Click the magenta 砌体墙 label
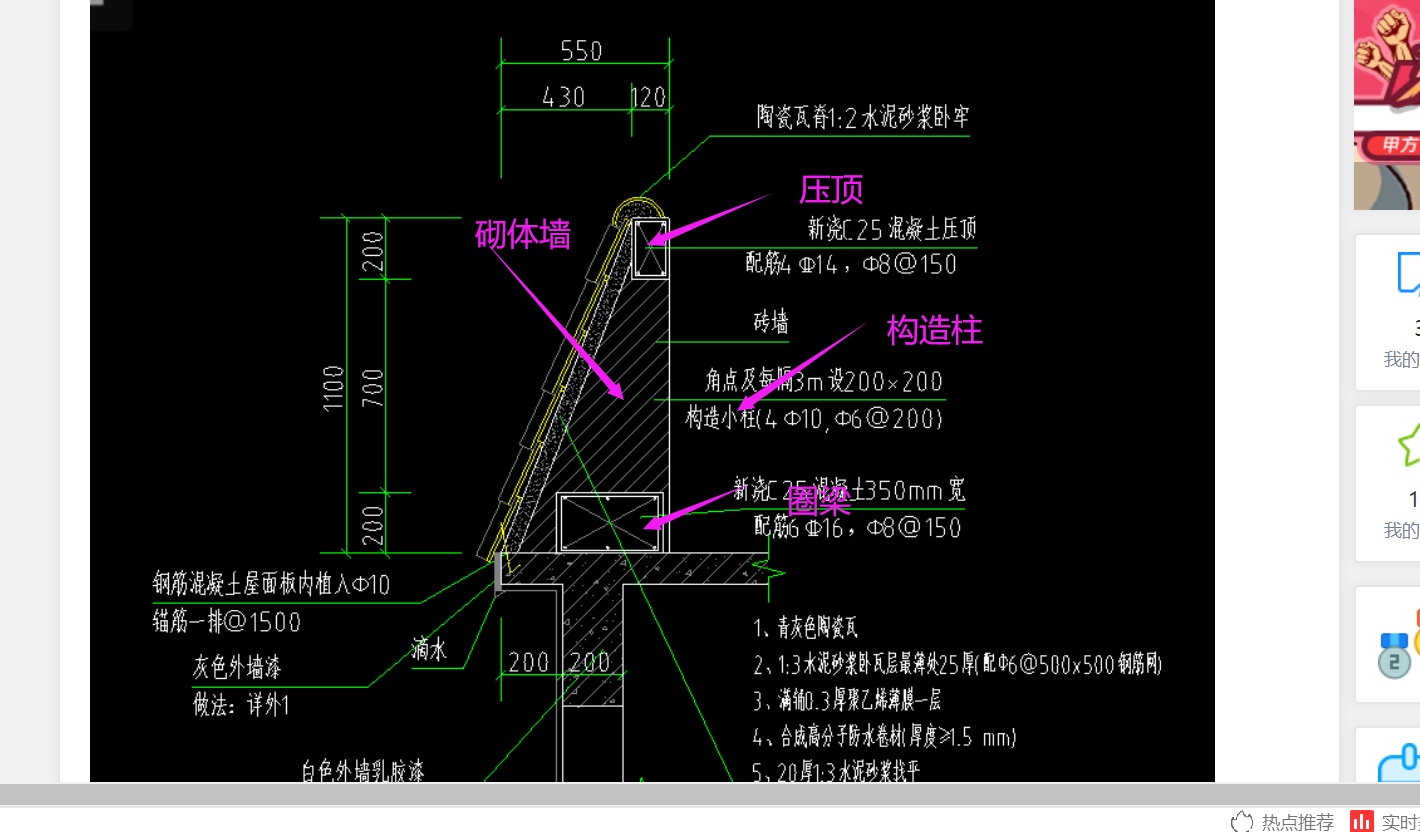Screen dimensions: 1420x832 click(x=523, y=235)
